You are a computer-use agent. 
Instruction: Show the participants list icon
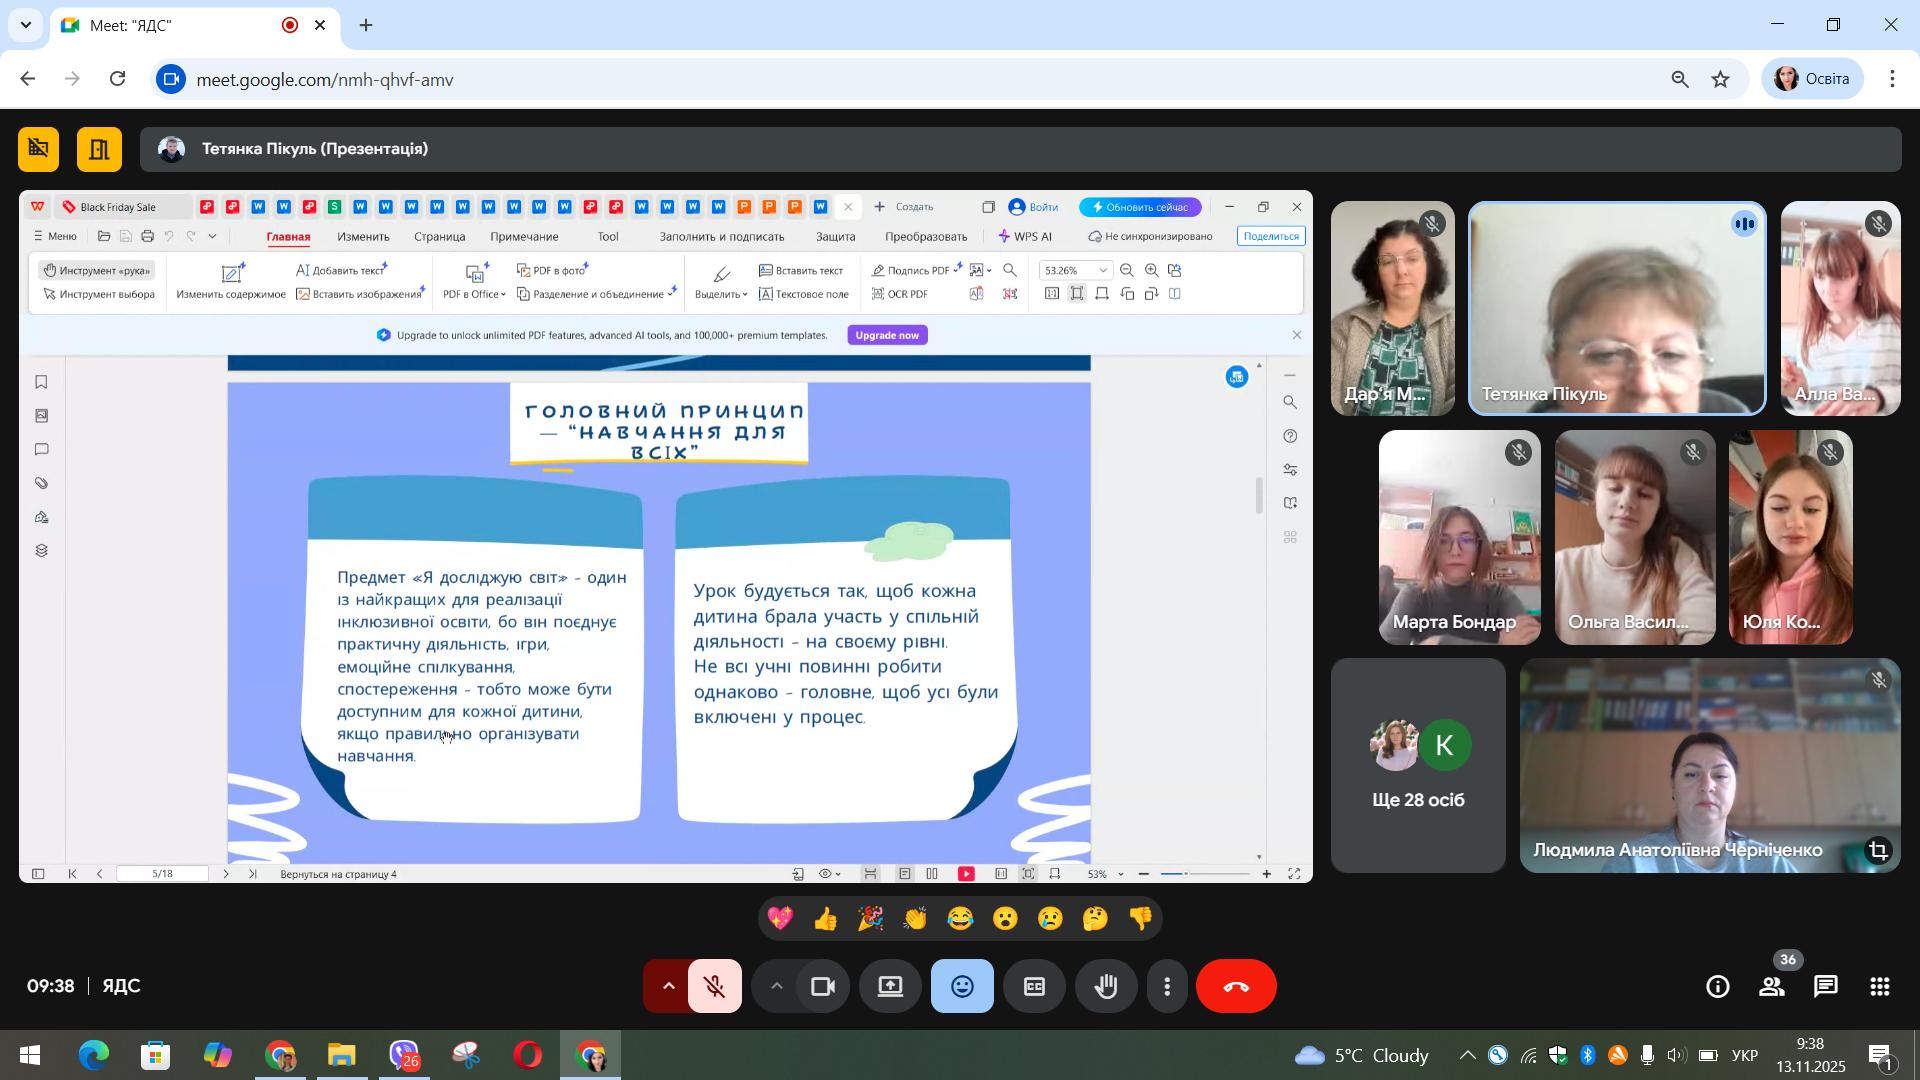click(x=1772, y=987)
